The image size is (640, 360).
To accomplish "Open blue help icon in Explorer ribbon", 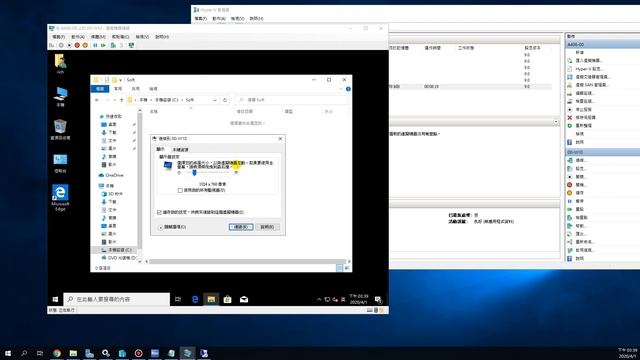I will pos(348,89).
